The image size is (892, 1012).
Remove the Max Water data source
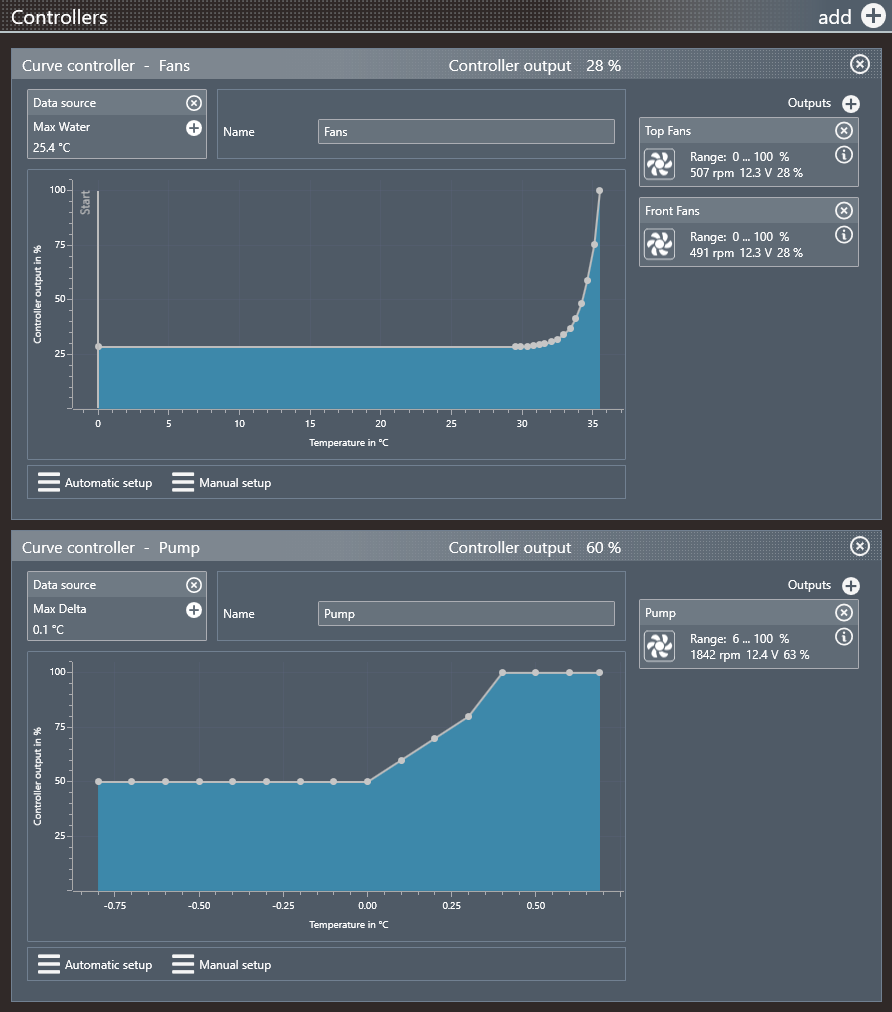(x=194, y=103)
